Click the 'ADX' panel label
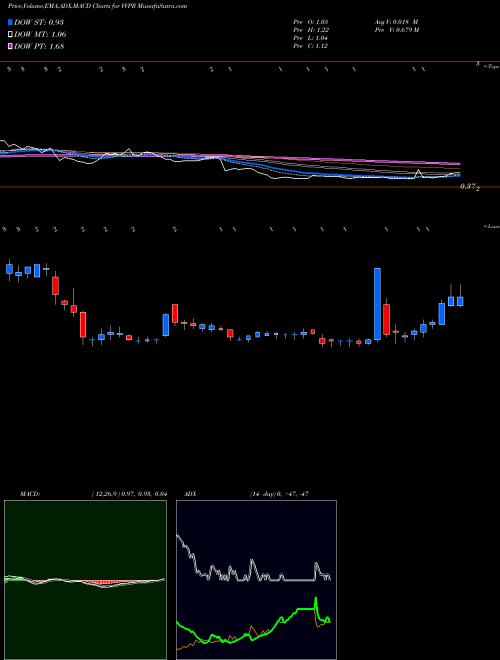This screenshot has width=500, height=660. point(190,494)
